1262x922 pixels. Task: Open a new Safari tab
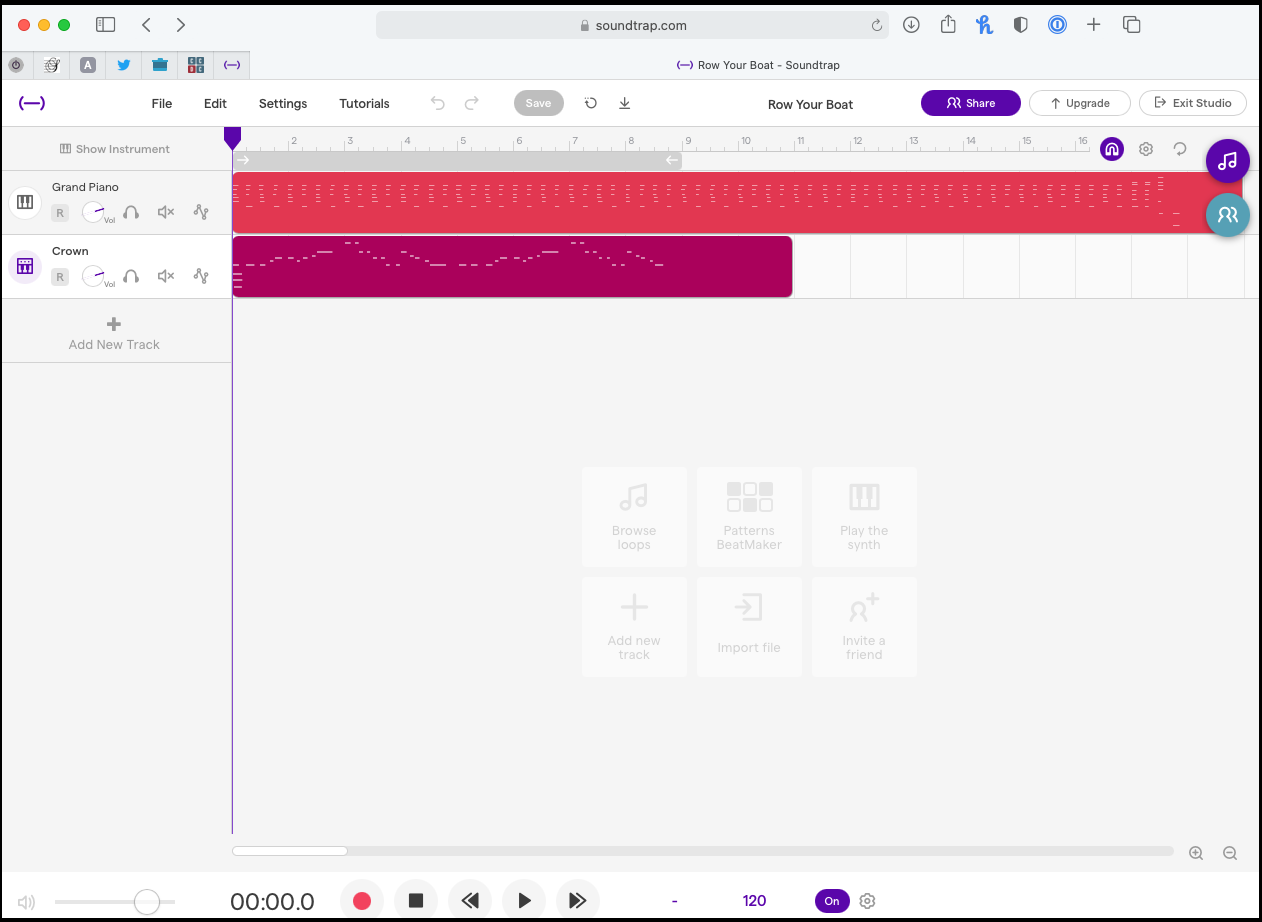[x=1094, y=25]
